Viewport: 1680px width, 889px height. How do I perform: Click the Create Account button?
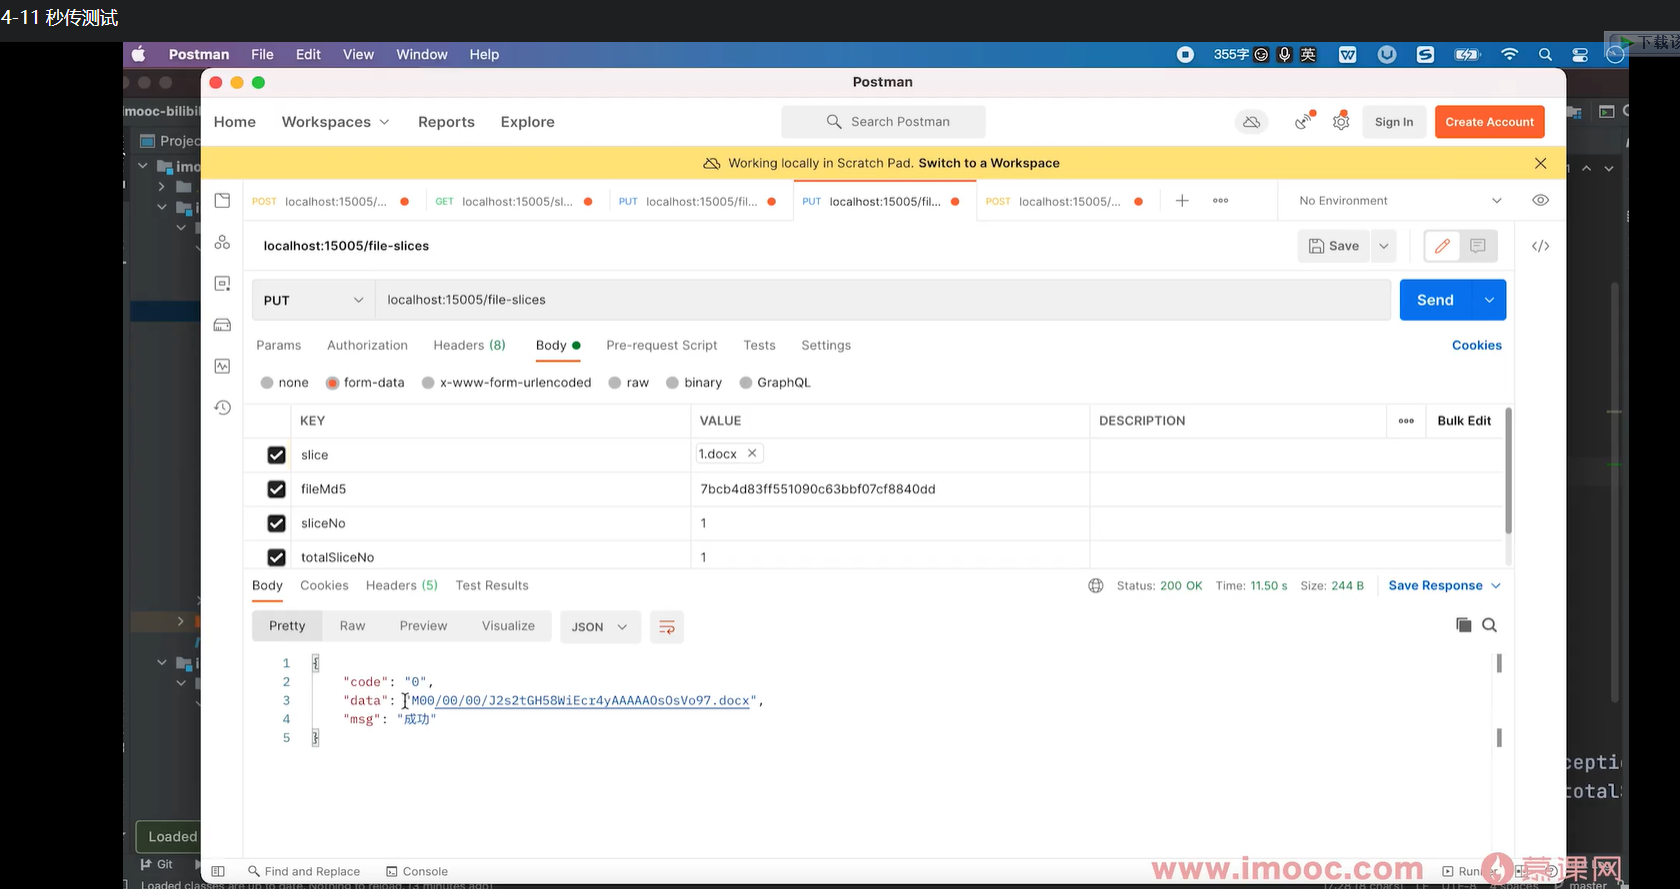pos(1489,122)
